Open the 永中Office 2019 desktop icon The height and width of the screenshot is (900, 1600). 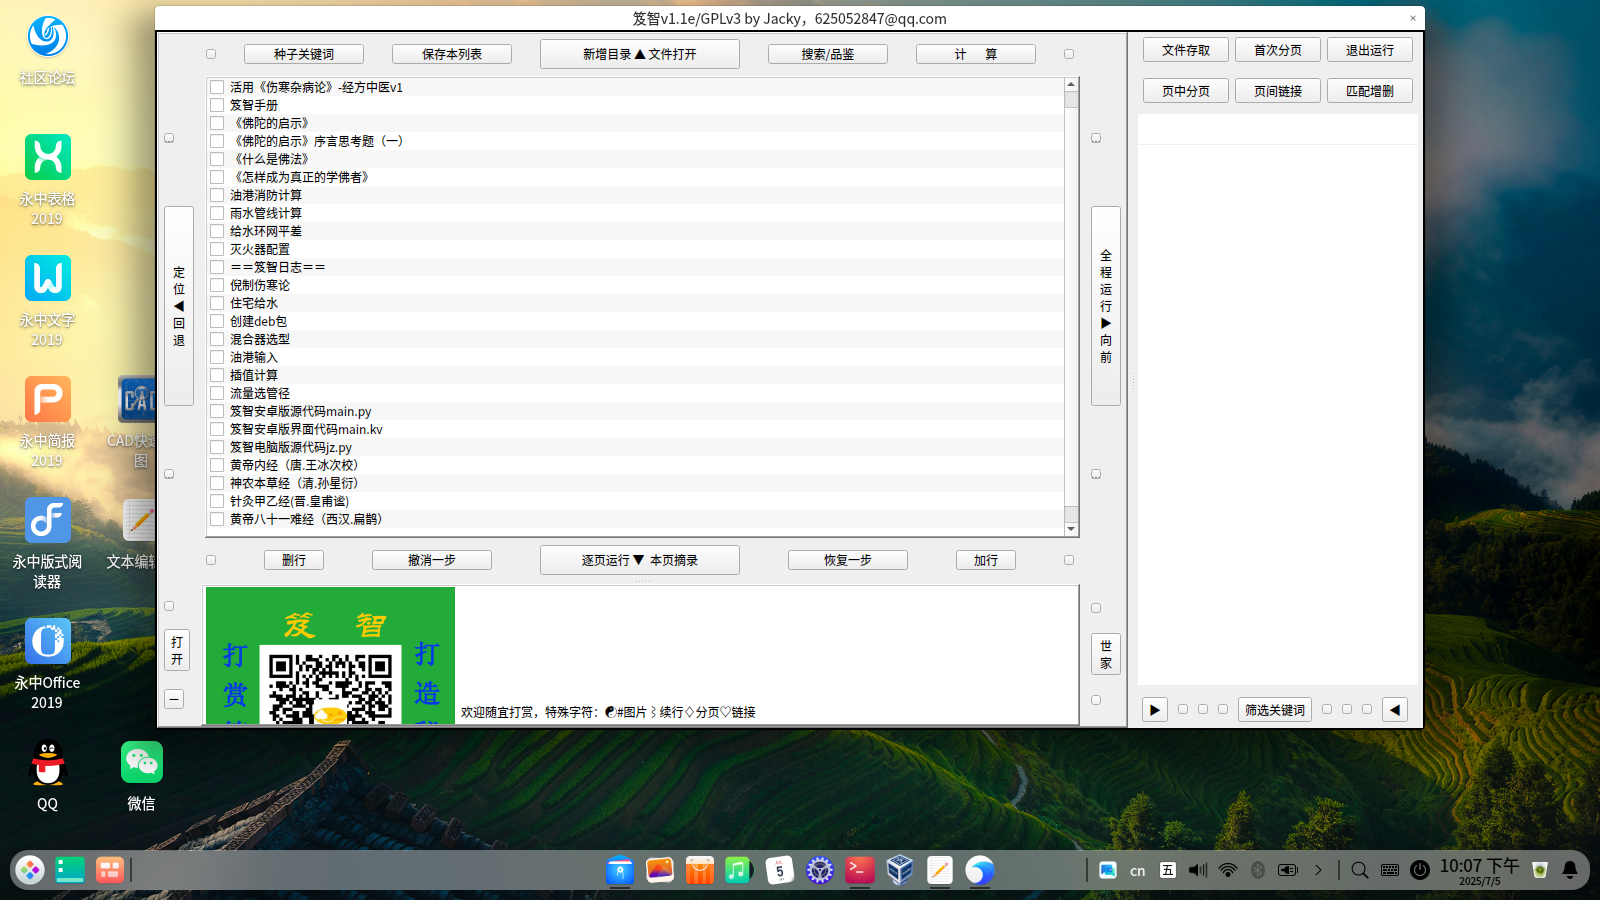click(x=47, y=664)
